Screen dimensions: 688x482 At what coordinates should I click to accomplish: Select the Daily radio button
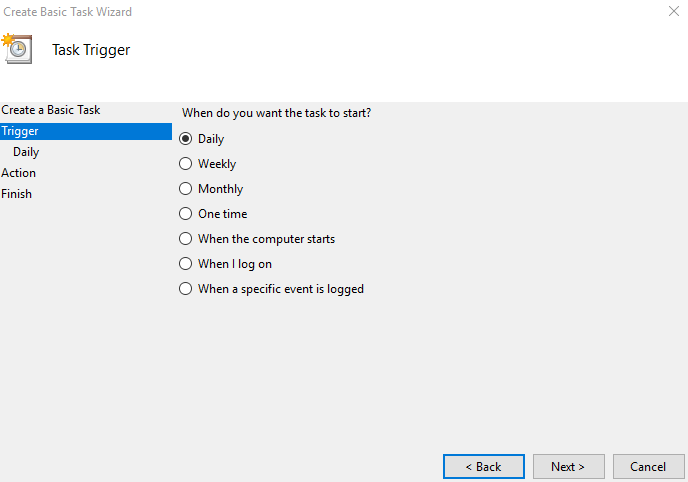coord(186,139)
